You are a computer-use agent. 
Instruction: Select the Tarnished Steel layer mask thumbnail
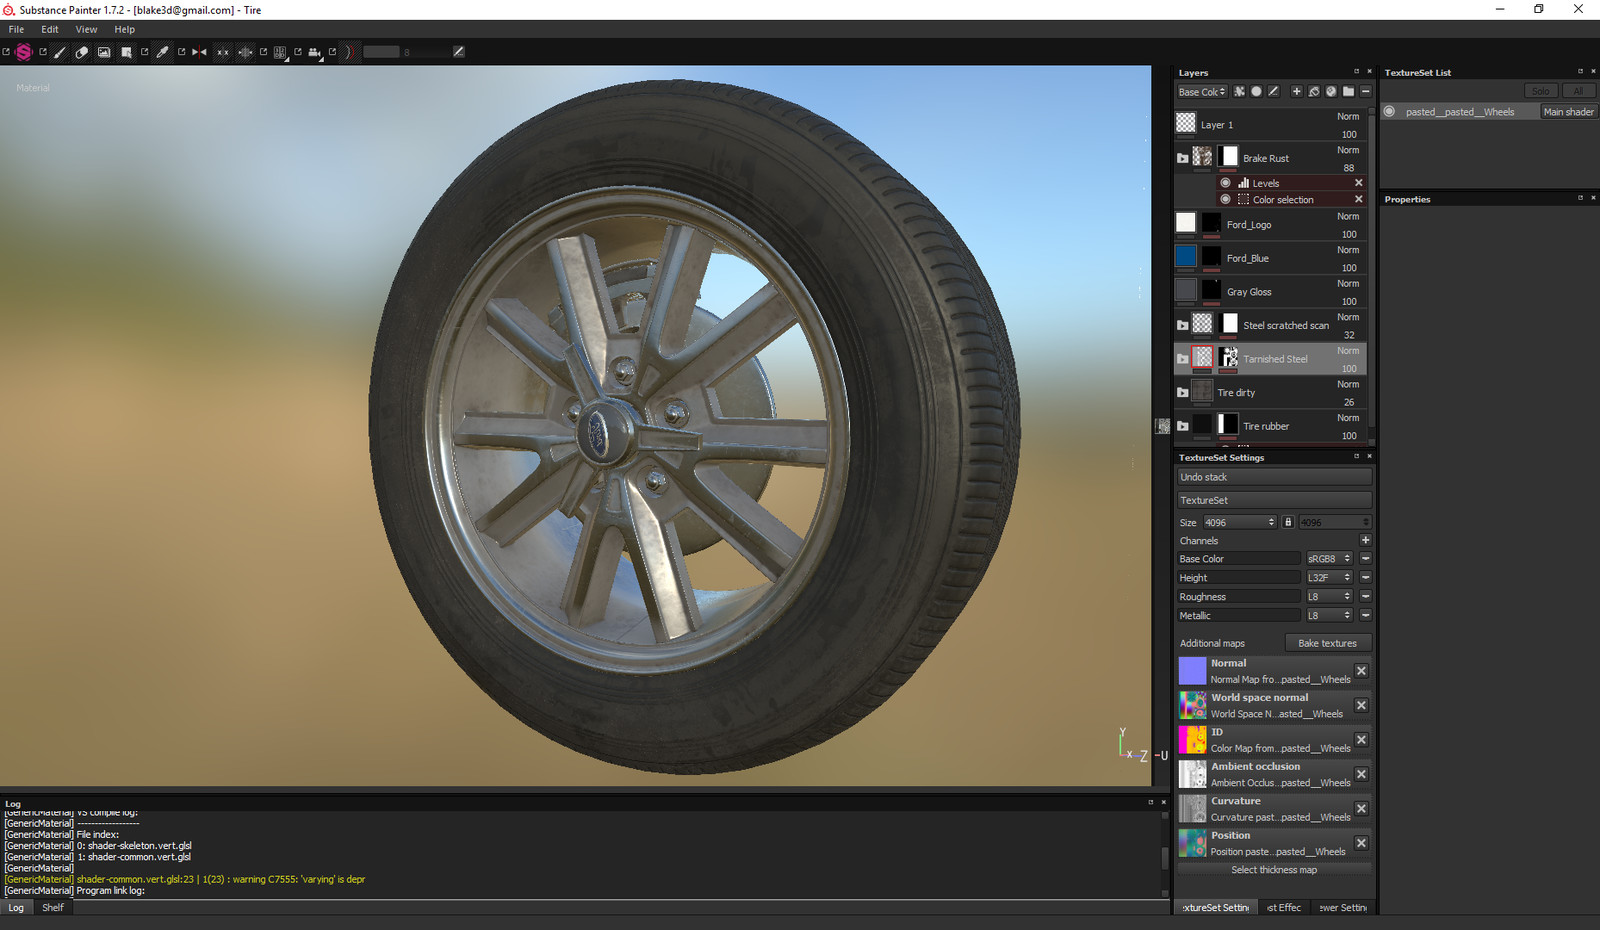tap(1229, 357)
